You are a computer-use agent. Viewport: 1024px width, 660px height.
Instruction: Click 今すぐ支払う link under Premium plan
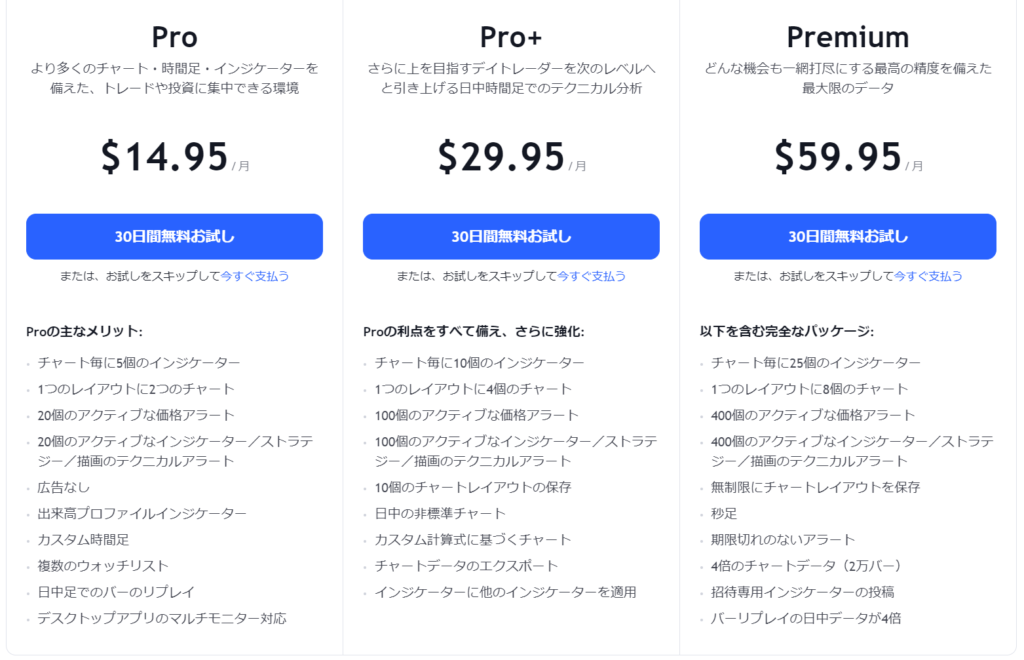tap(928, 276)
